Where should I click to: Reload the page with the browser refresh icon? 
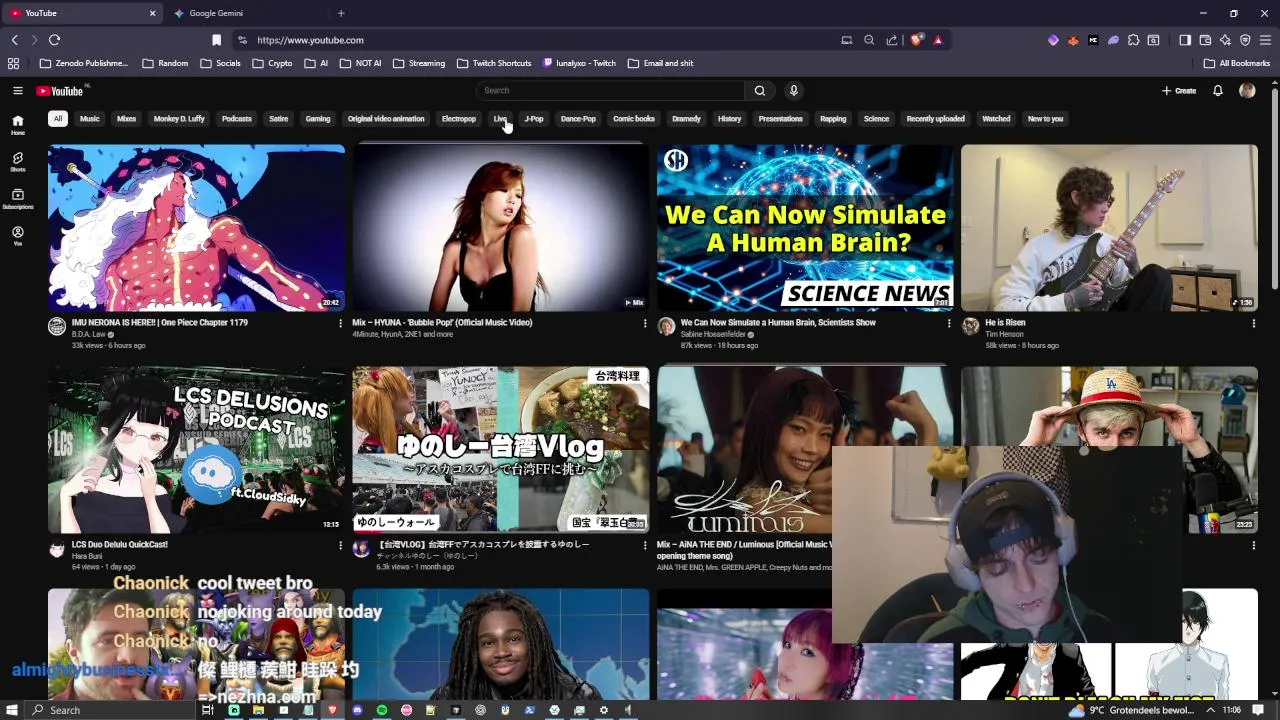coord(54,40)
